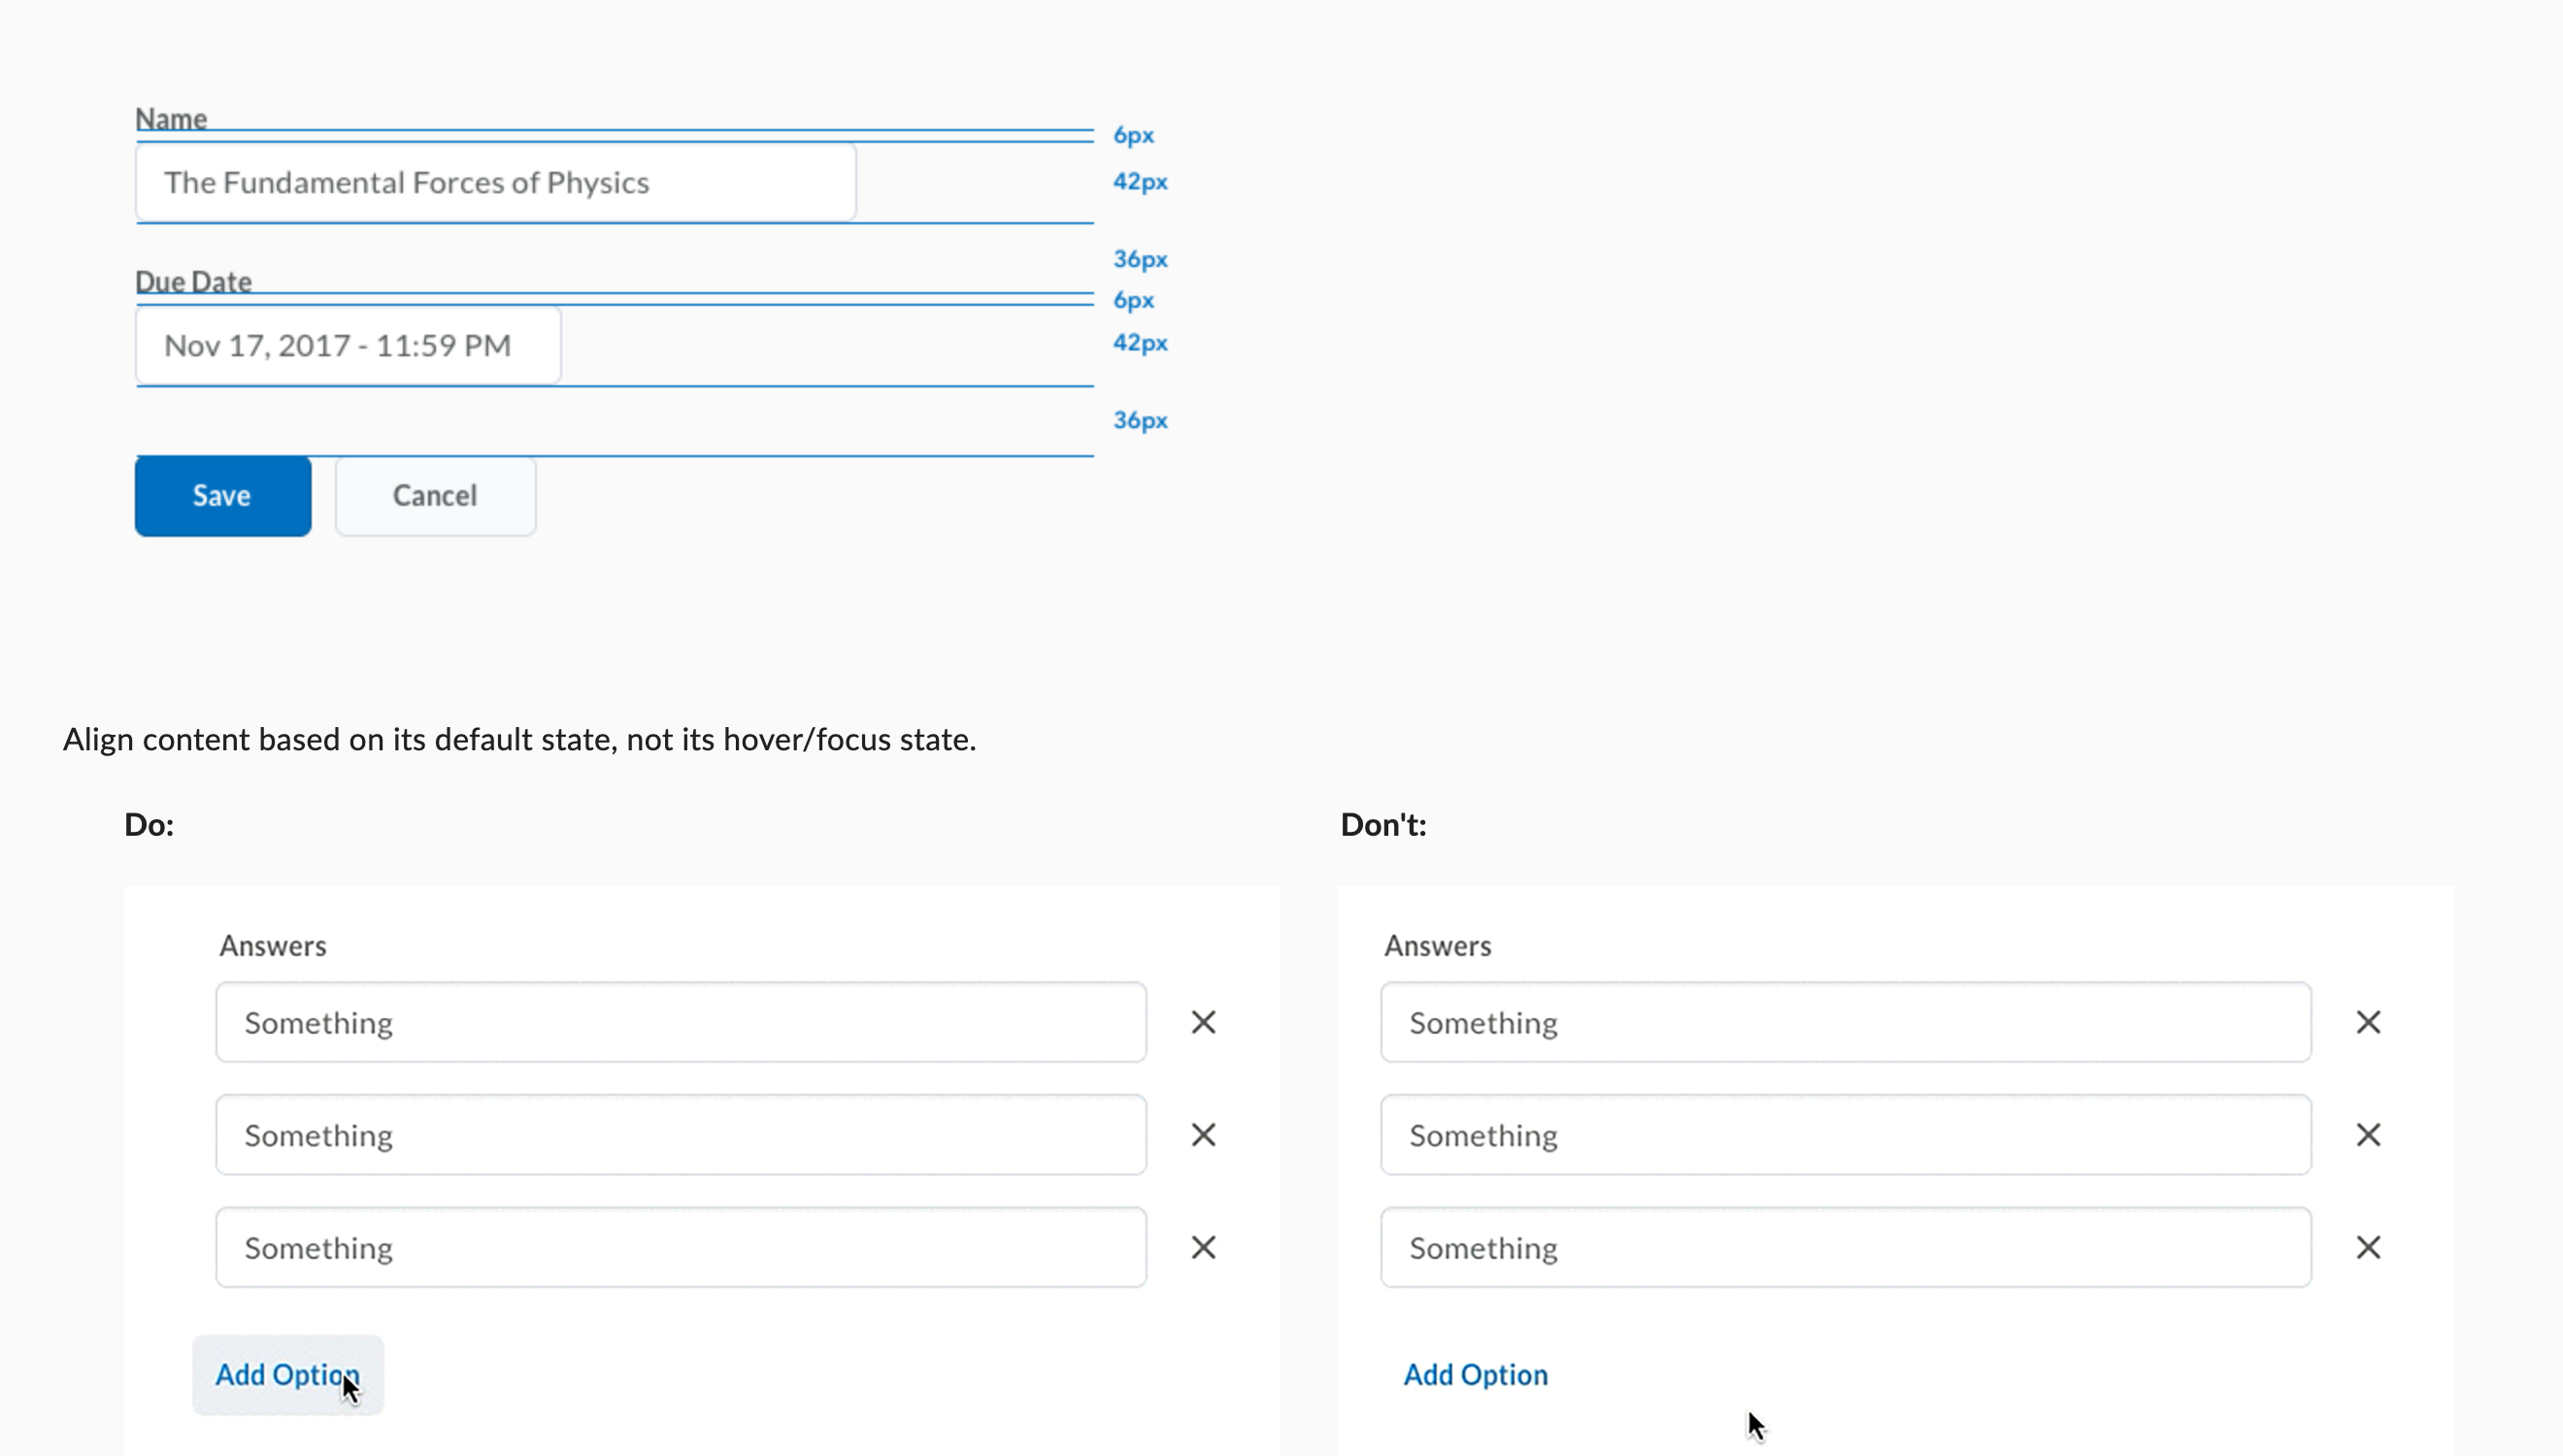Click the sentence about aligning content default state
The width and height of the screenshot is (2563, 1456).
coord(520,740)
